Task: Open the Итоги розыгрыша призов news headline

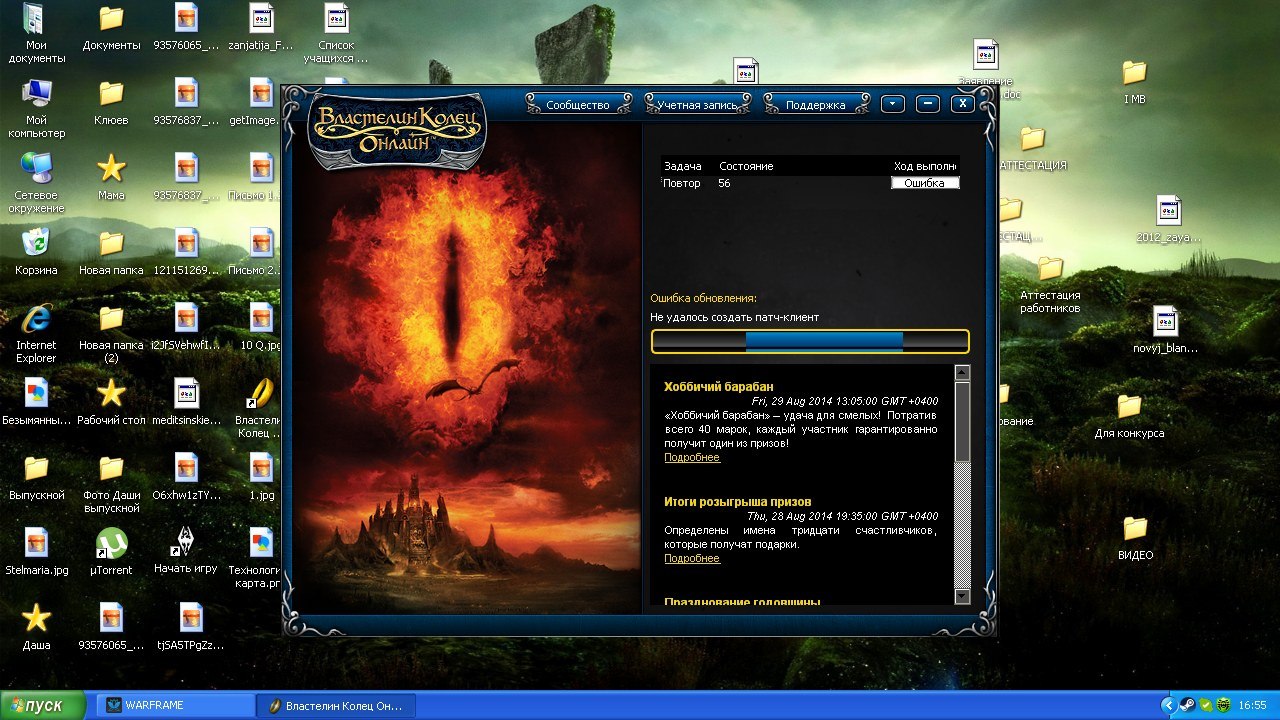Action: click(x=738, y=501)
